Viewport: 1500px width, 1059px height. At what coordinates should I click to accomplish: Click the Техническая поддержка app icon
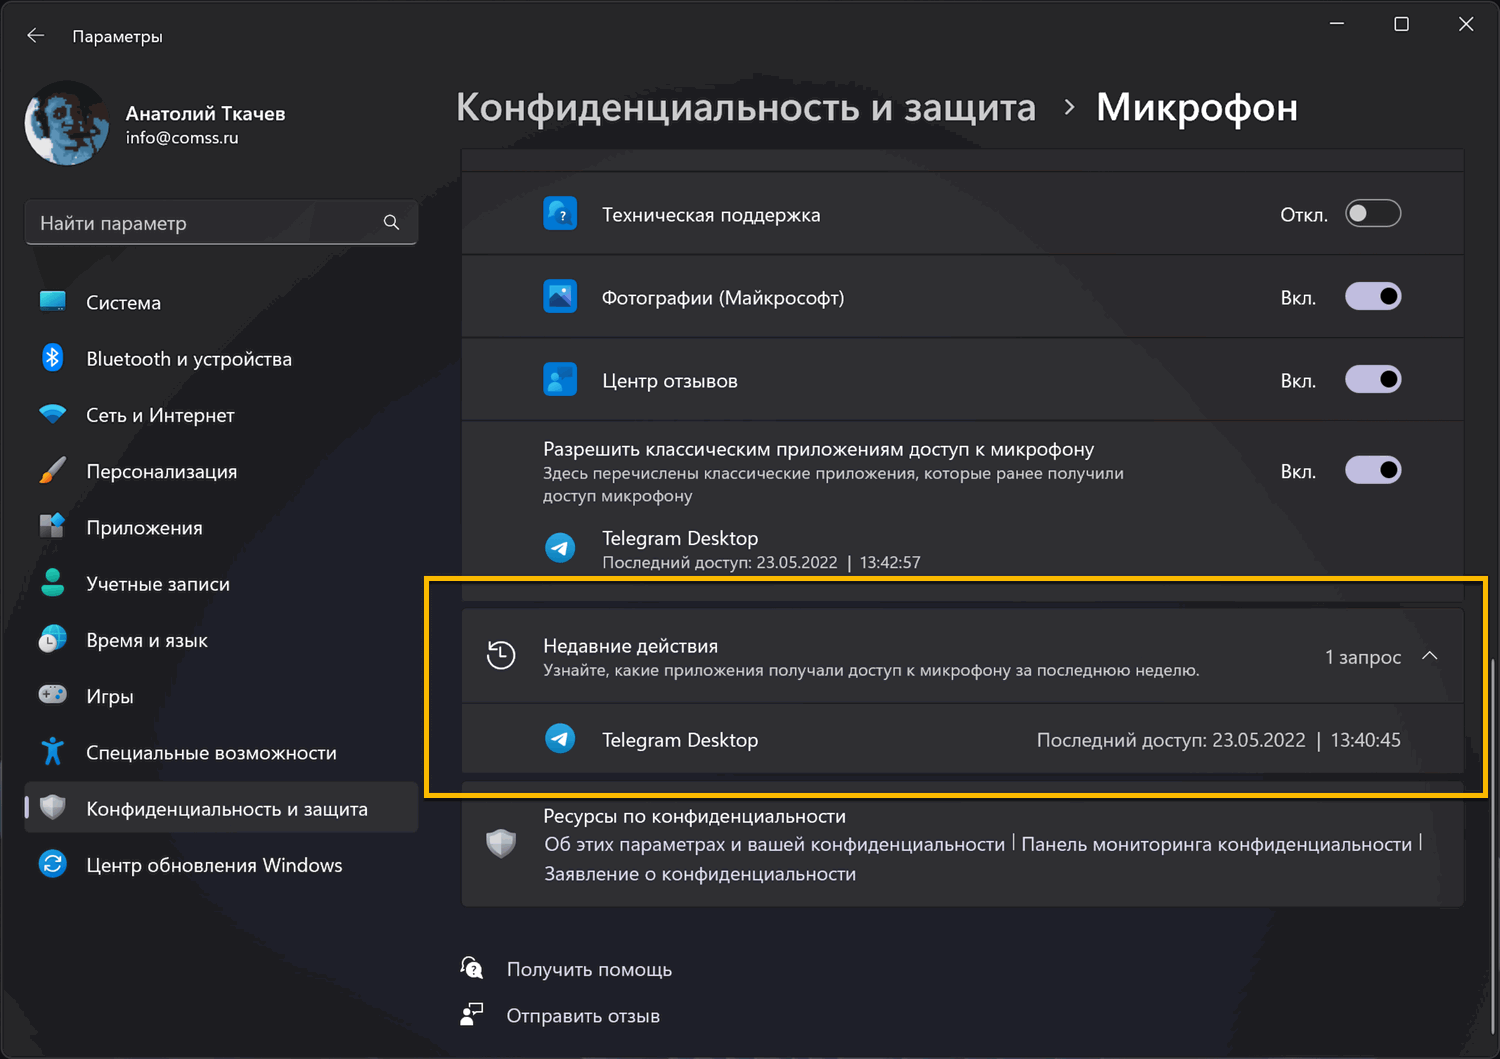[560, 214]
